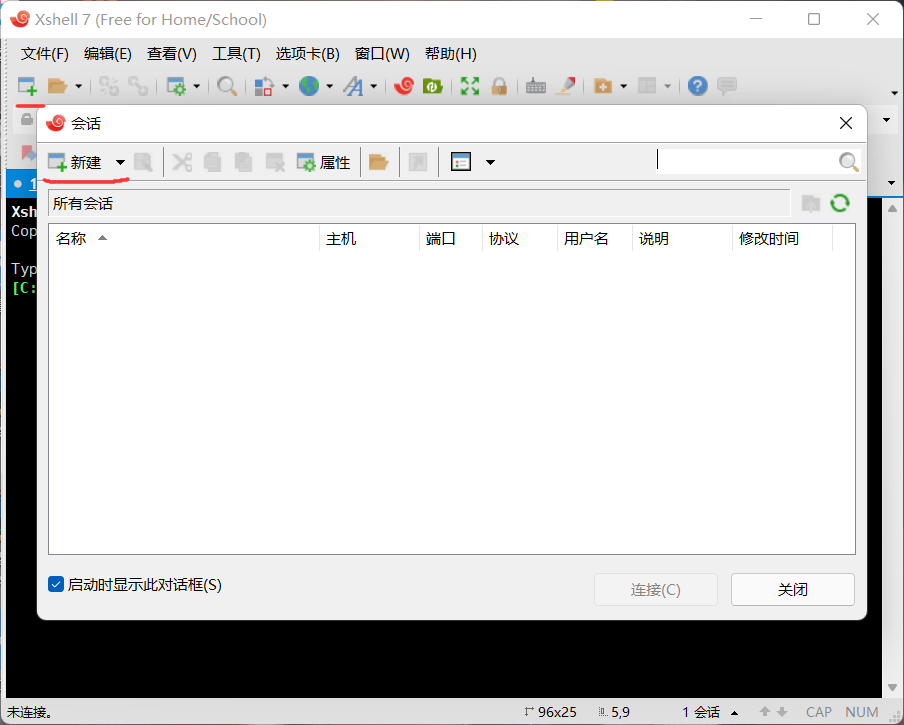Open the session folder icon on the toolbar
Viewport: 904px width, 725px height.
pos(59,86)
